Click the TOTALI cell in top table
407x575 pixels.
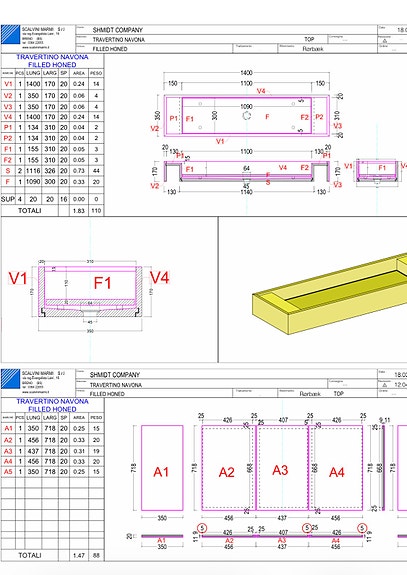[30, 210]
